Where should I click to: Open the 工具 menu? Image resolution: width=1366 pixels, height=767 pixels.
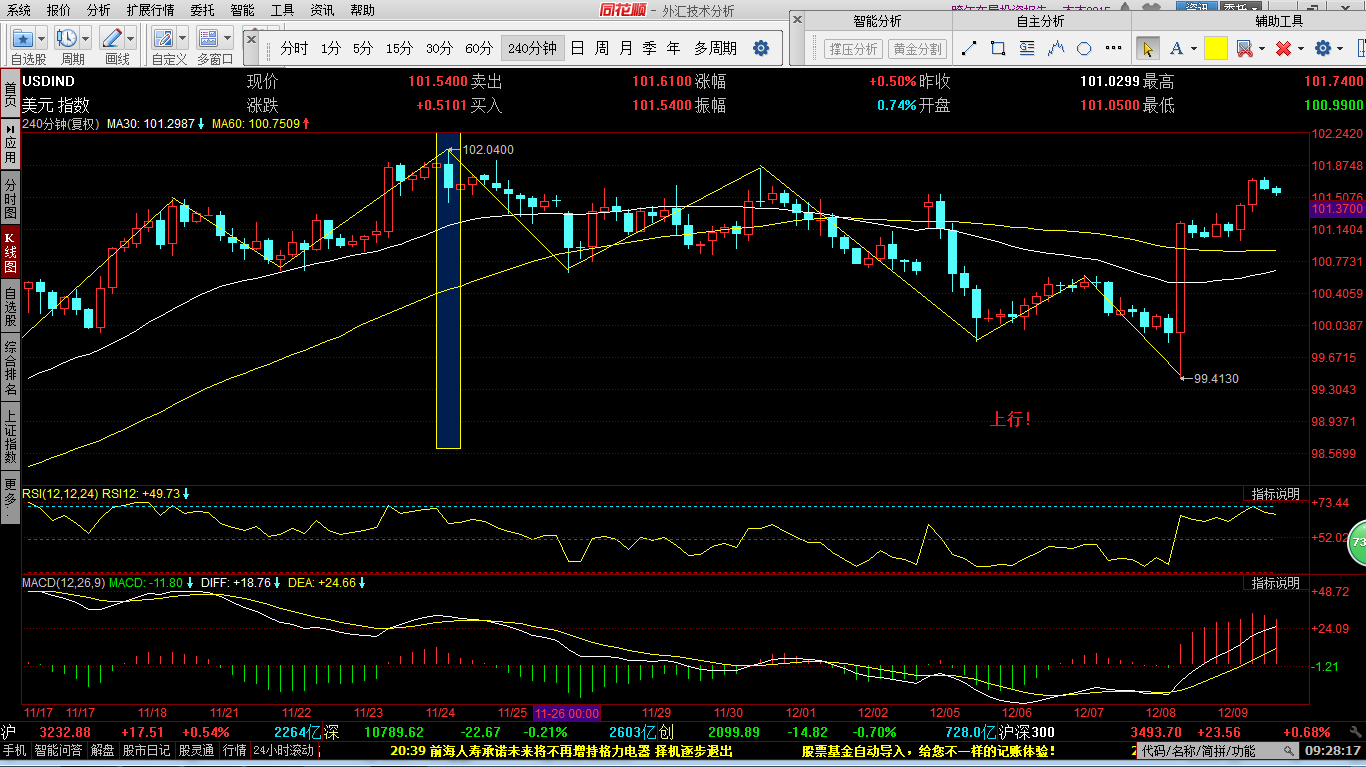click(x=282, y=10)
